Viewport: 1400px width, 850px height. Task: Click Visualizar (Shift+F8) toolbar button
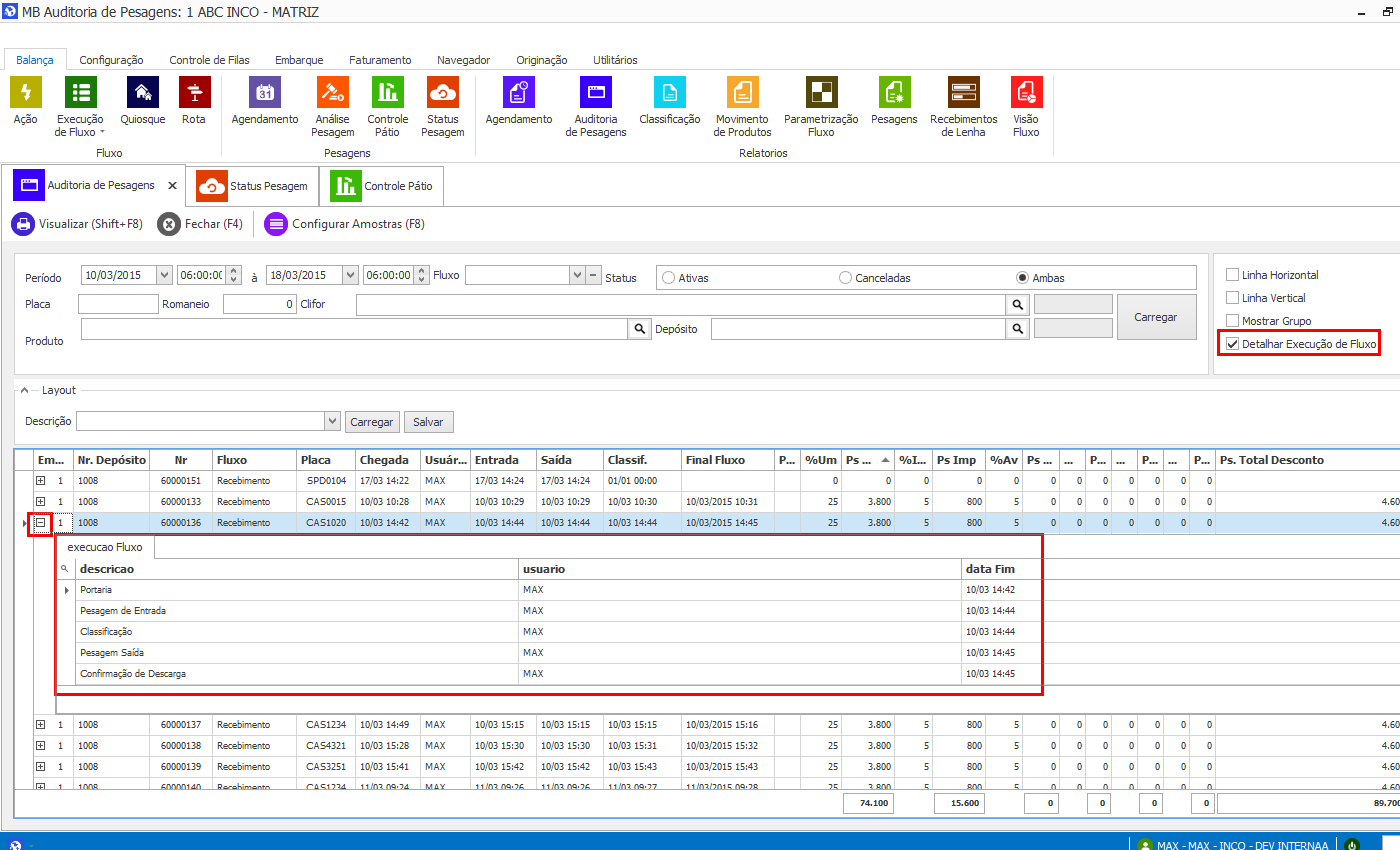point(77,224)
